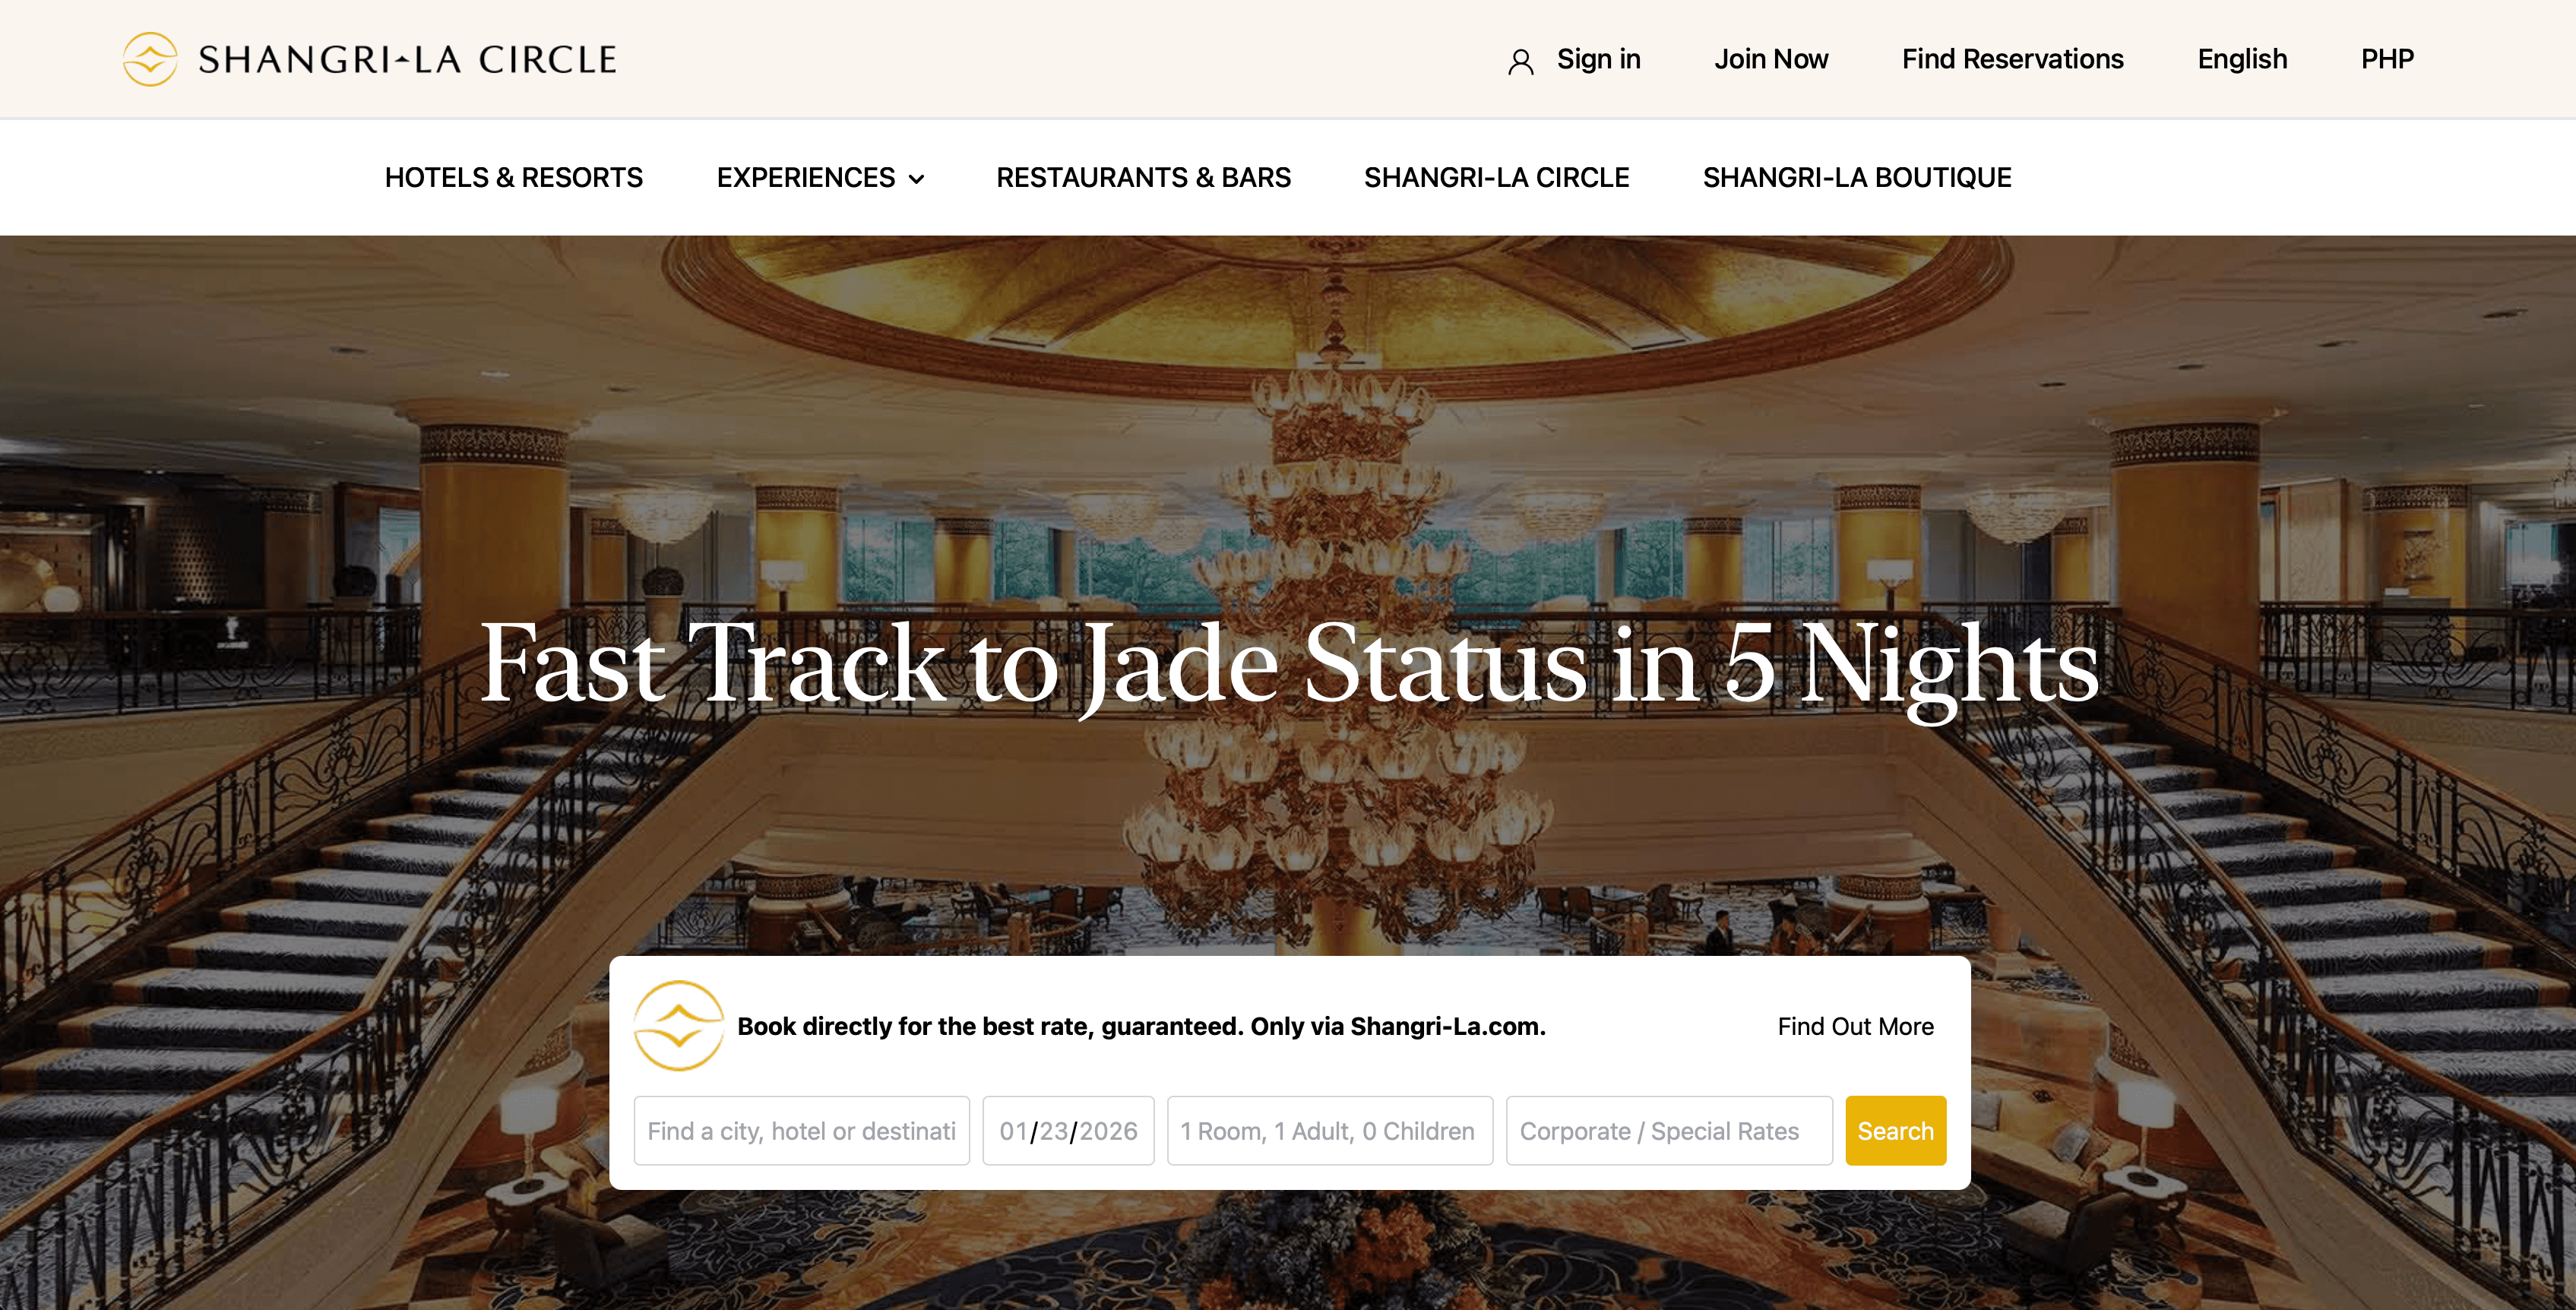Click the user profile icon beside Sign in
Viewport: 2576px width, 1310px height.
[x=1520, y=62]
